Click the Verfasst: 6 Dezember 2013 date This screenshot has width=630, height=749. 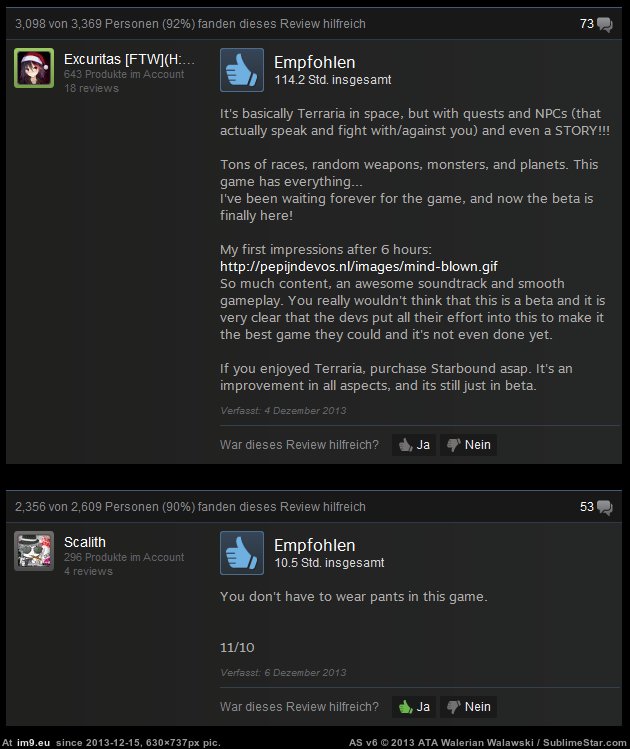tap(283, 673)
